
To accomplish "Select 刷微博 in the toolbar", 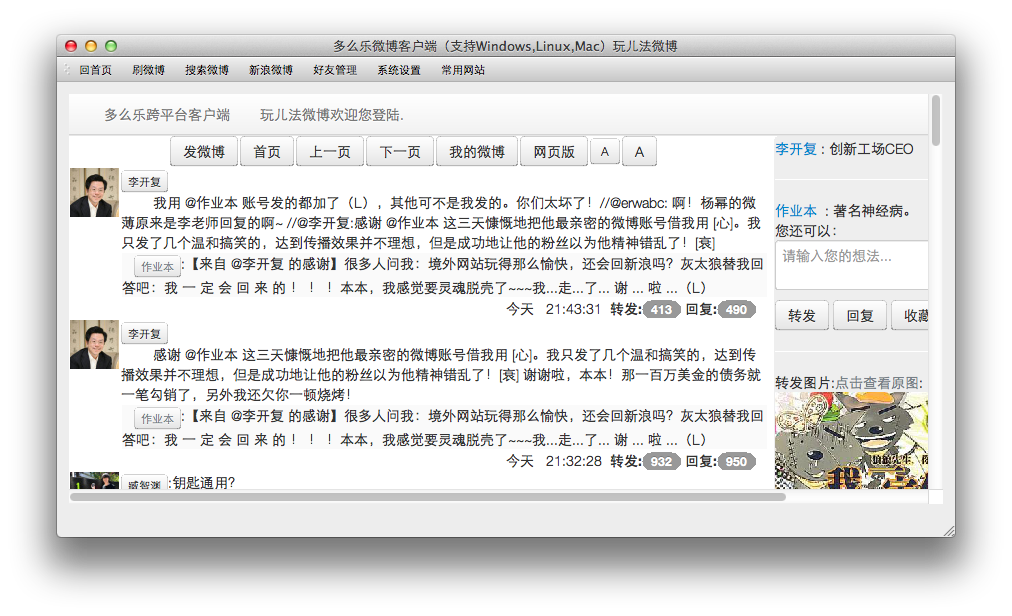I will point(148,70).
